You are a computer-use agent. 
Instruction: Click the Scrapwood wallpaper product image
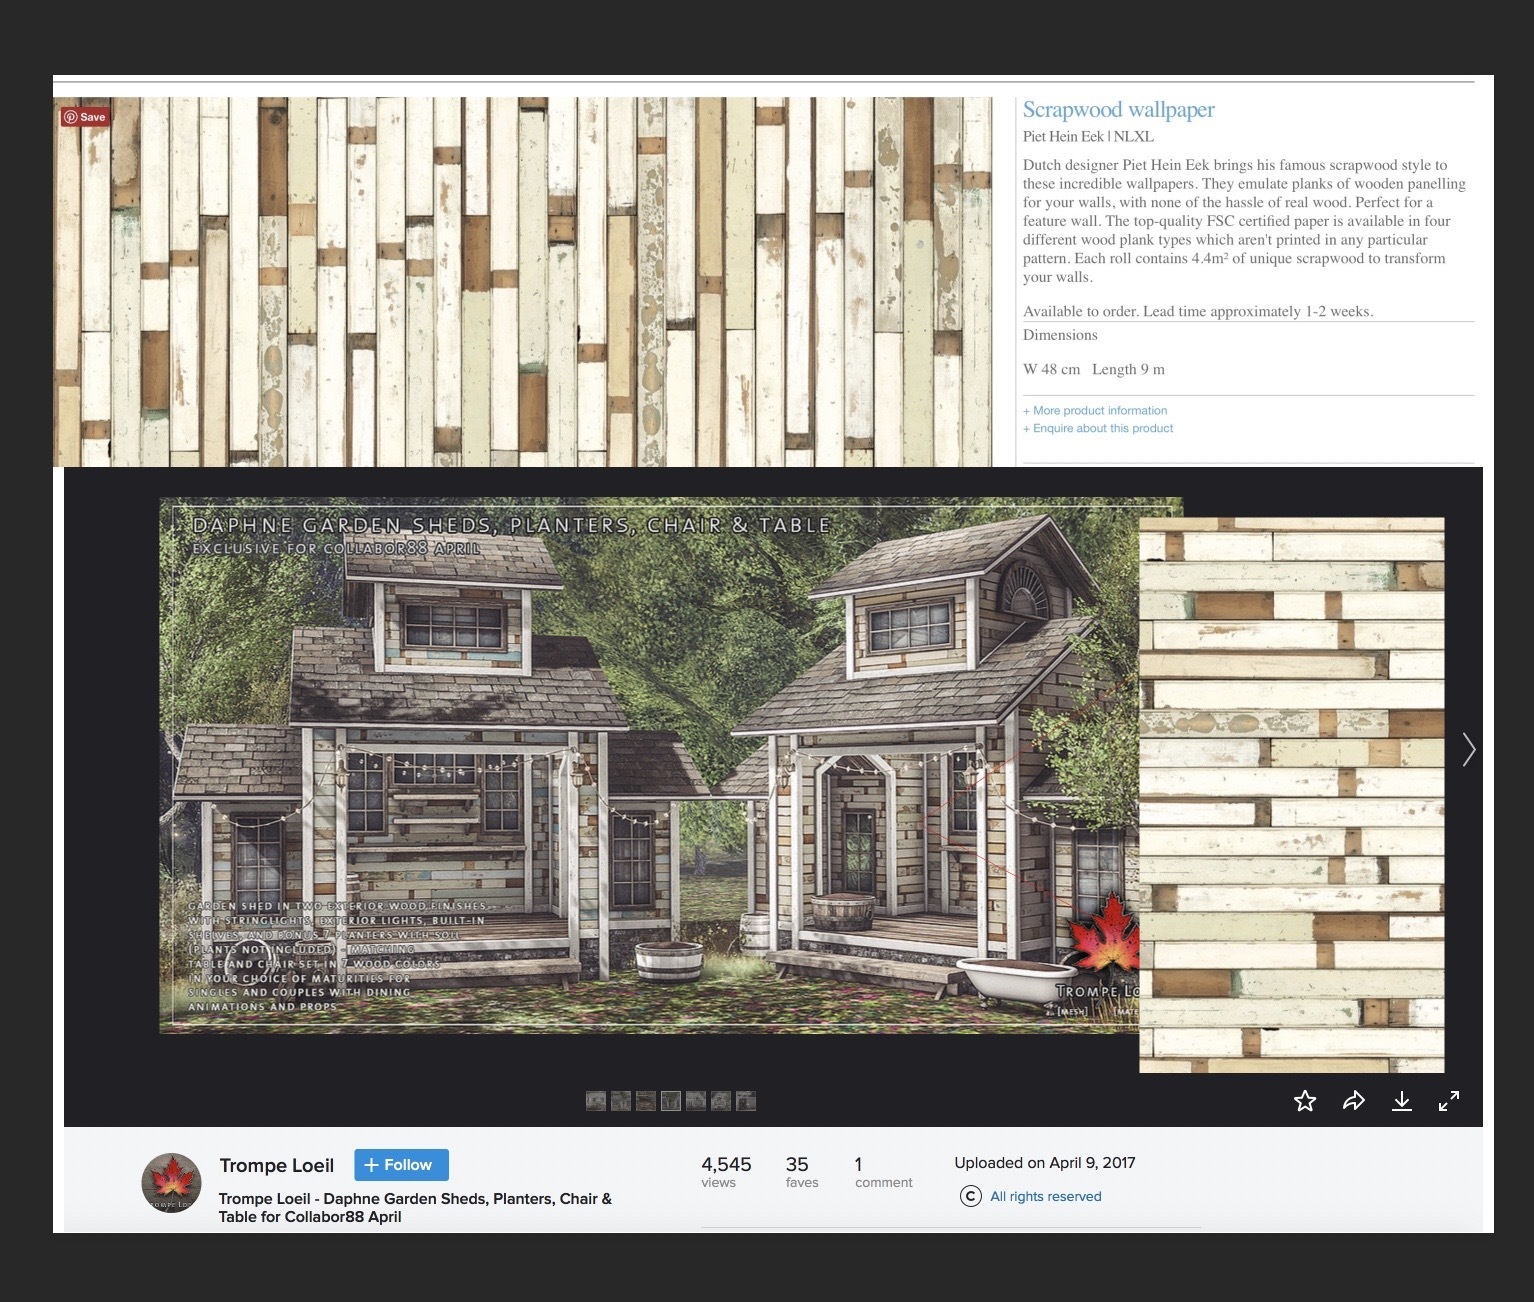pyautogui.click(x=523, y=282)
